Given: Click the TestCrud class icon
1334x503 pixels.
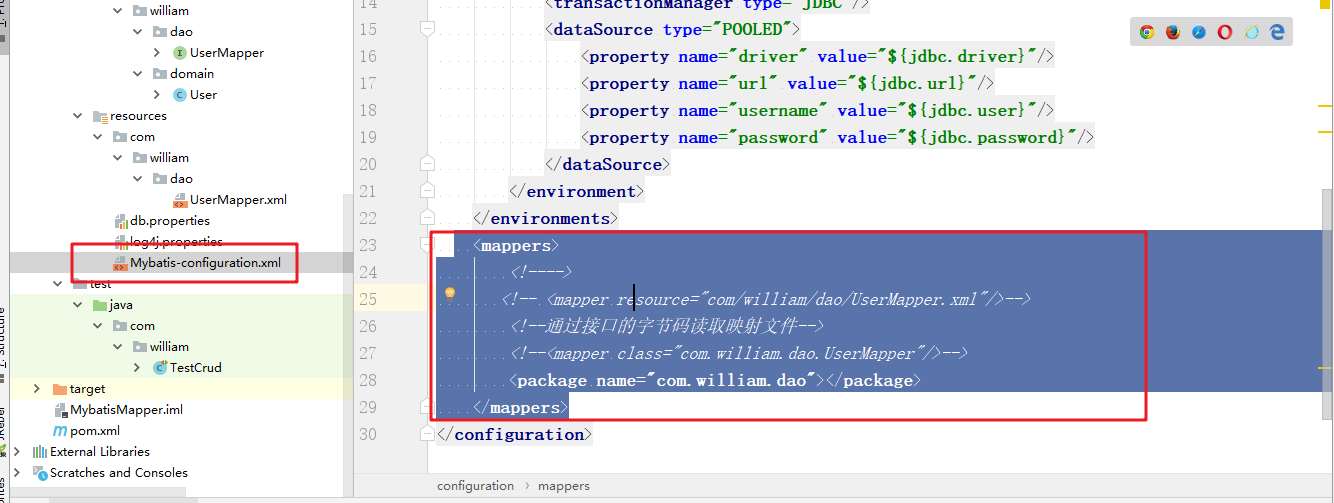Looking at the screenshot, I should point(159,368).
